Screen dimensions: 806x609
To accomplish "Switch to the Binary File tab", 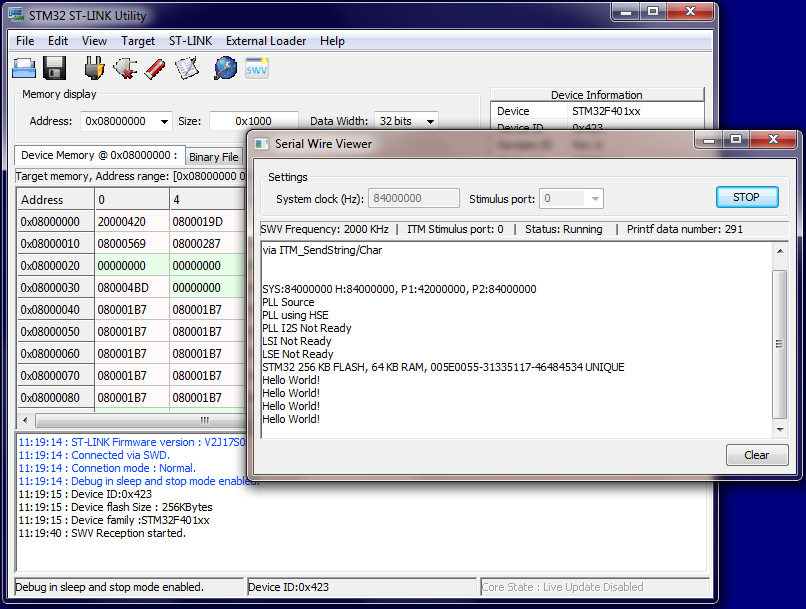I will 214,157.
